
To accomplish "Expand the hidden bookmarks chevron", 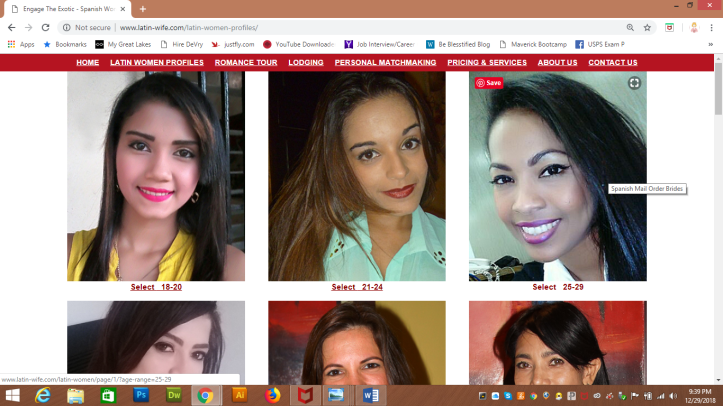I will [711, 44].
